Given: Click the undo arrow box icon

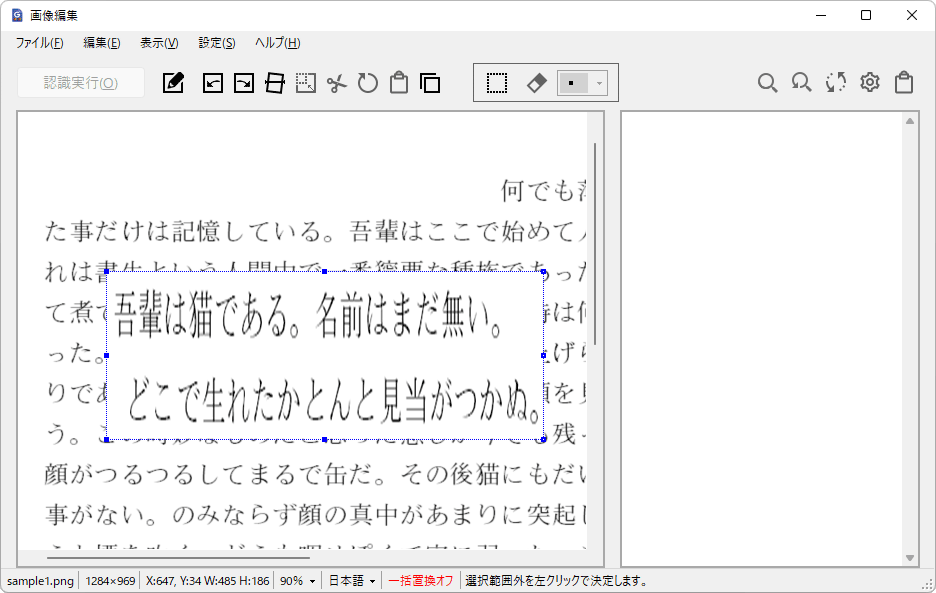Looking at the screenshot, I should click(x=213, y=82).
